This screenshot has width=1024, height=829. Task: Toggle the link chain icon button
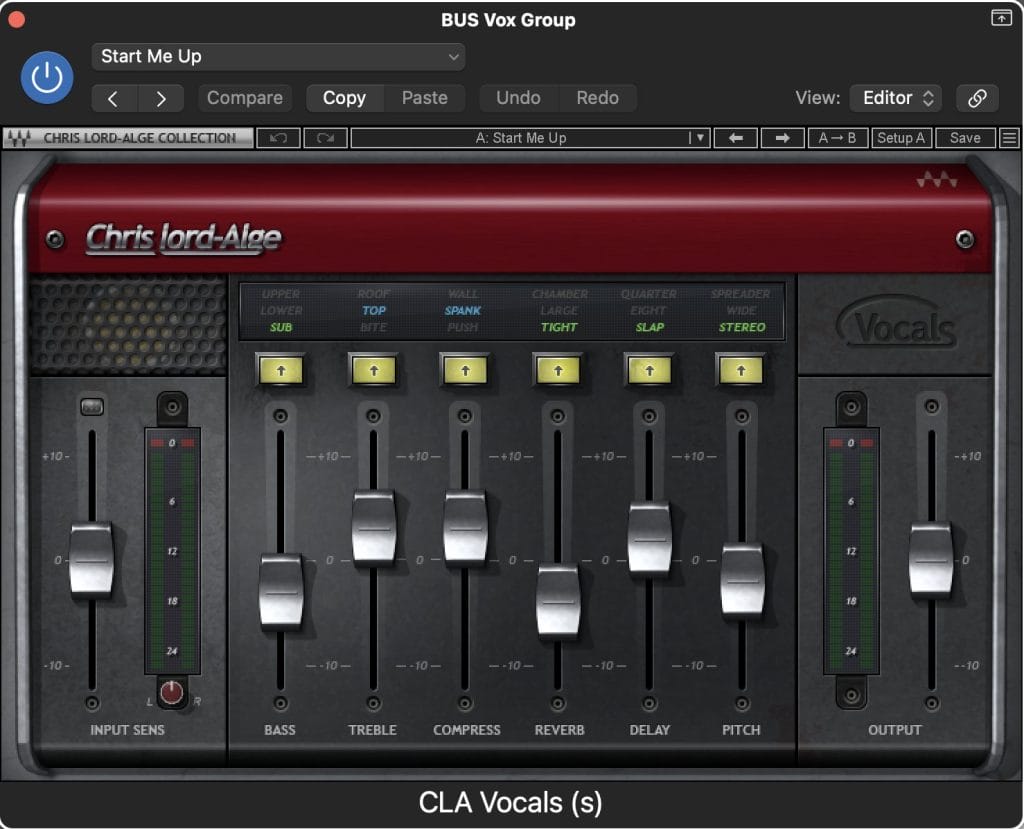coord(977,98)
